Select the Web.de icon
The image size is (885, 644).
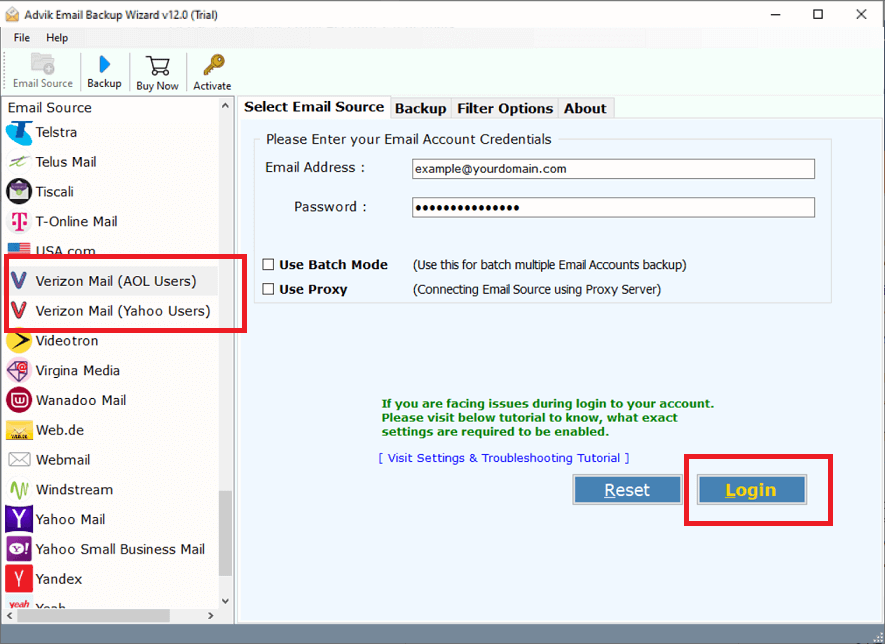click(19, 430)
